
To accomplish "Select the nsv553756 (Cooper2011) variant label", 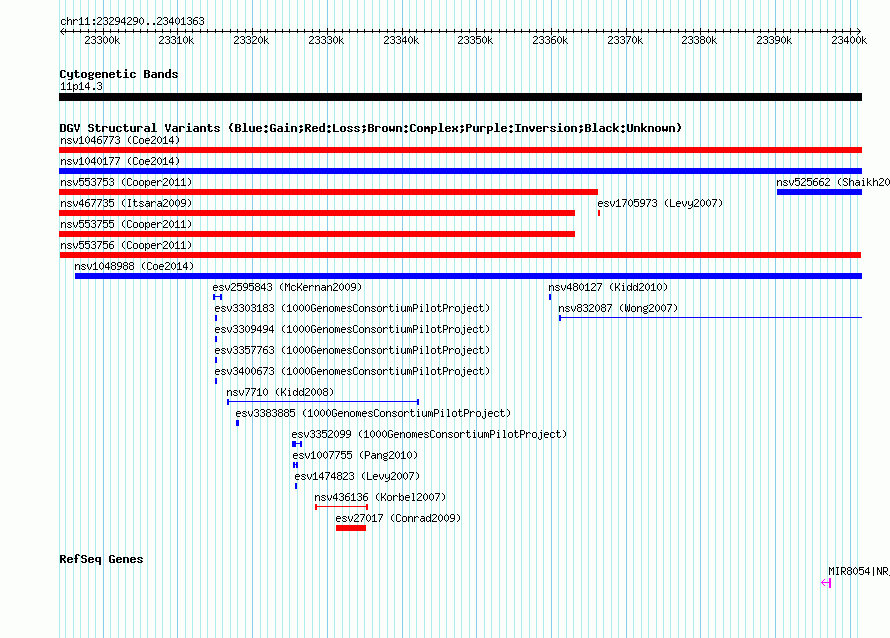I will pos(126,245).
